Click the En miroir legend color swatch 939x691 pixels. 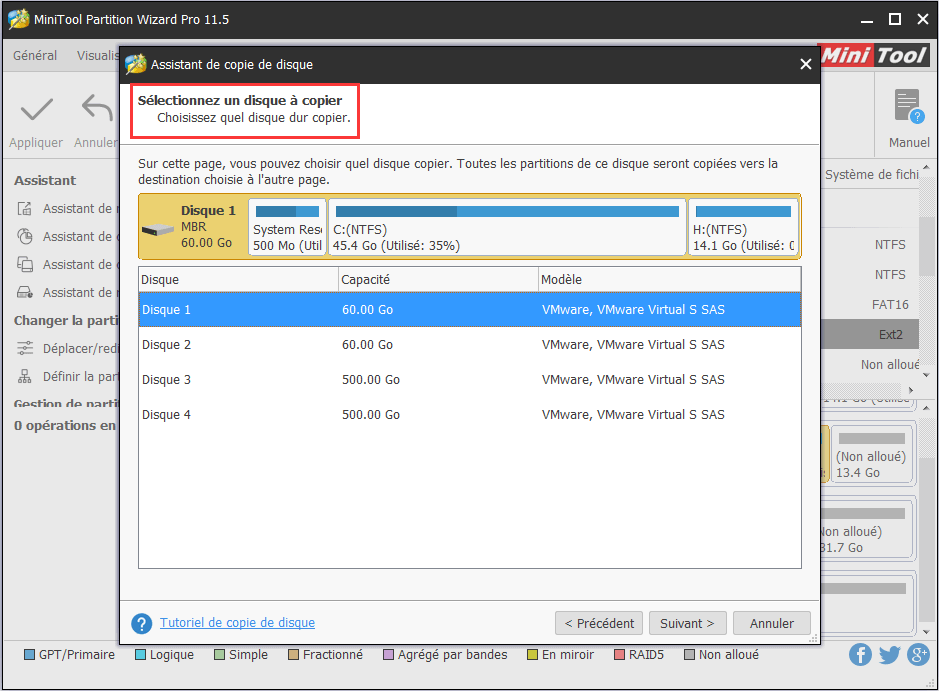[x=532, y=654]
